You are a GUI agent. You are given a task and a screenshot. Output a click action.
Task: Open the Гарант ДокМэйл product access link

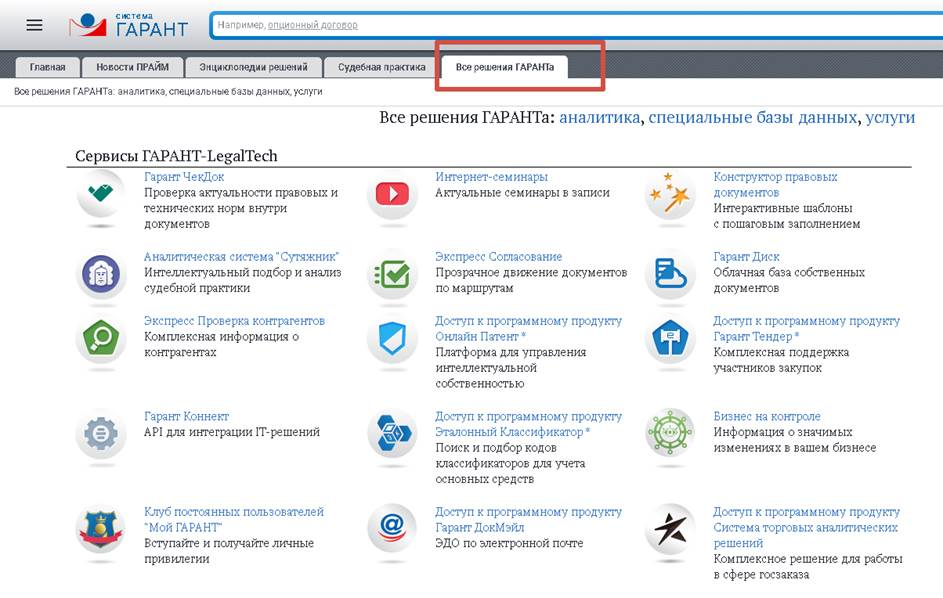pos(529,520)
